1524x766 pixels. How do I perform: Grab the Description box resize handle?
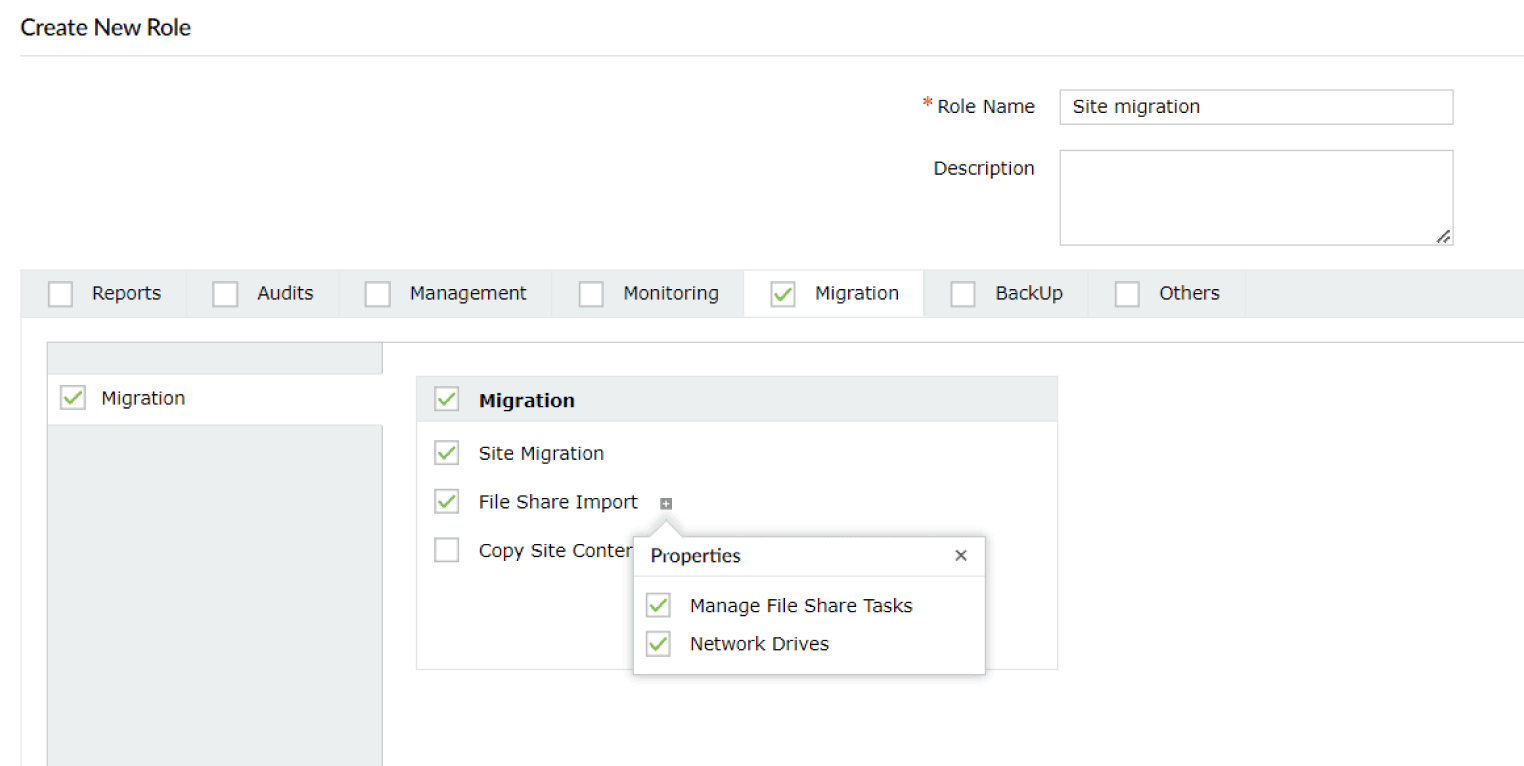tap(1443, 237)
